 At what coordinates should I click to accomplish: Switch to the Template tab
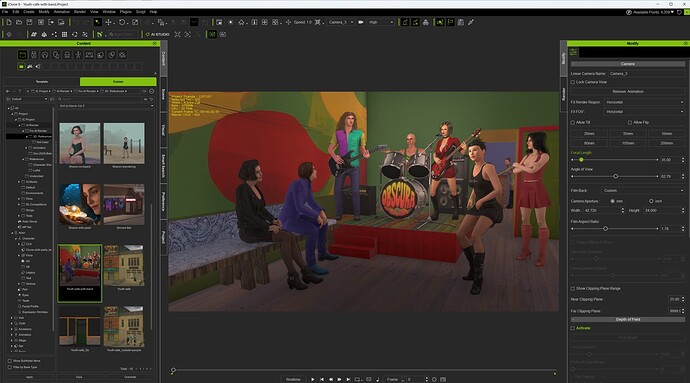(42, 82)
